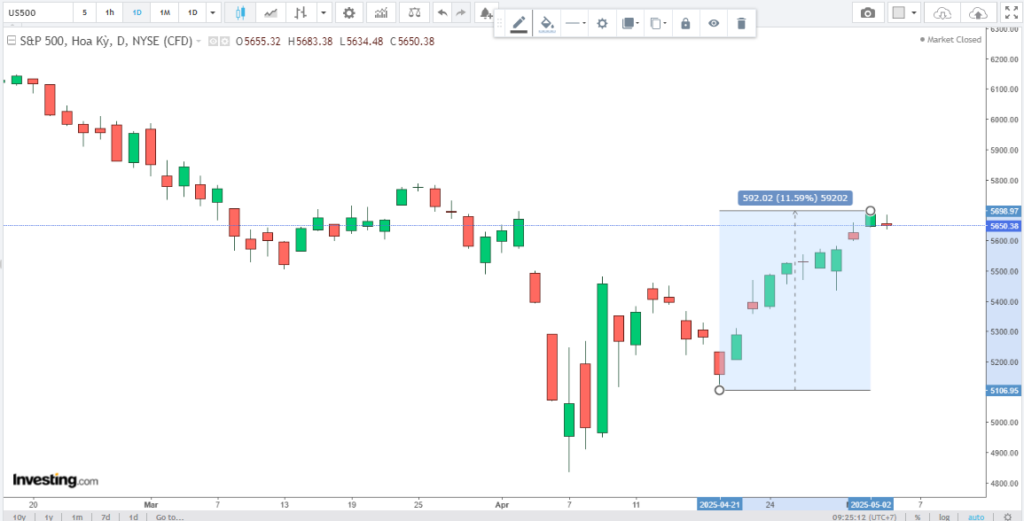Select the 1M interval
This screenshot has width=1024, height=521.
[163, 13]
